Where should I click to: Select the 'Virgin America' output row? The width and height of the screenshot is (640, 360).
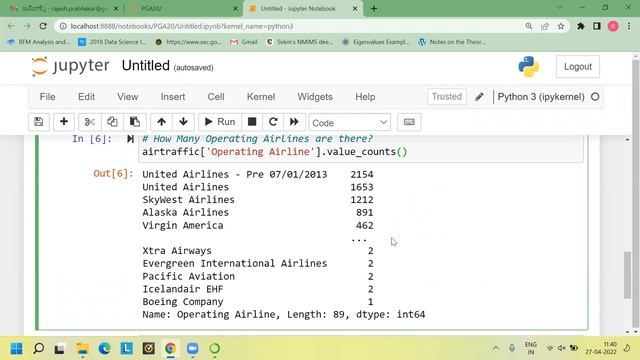258,225
